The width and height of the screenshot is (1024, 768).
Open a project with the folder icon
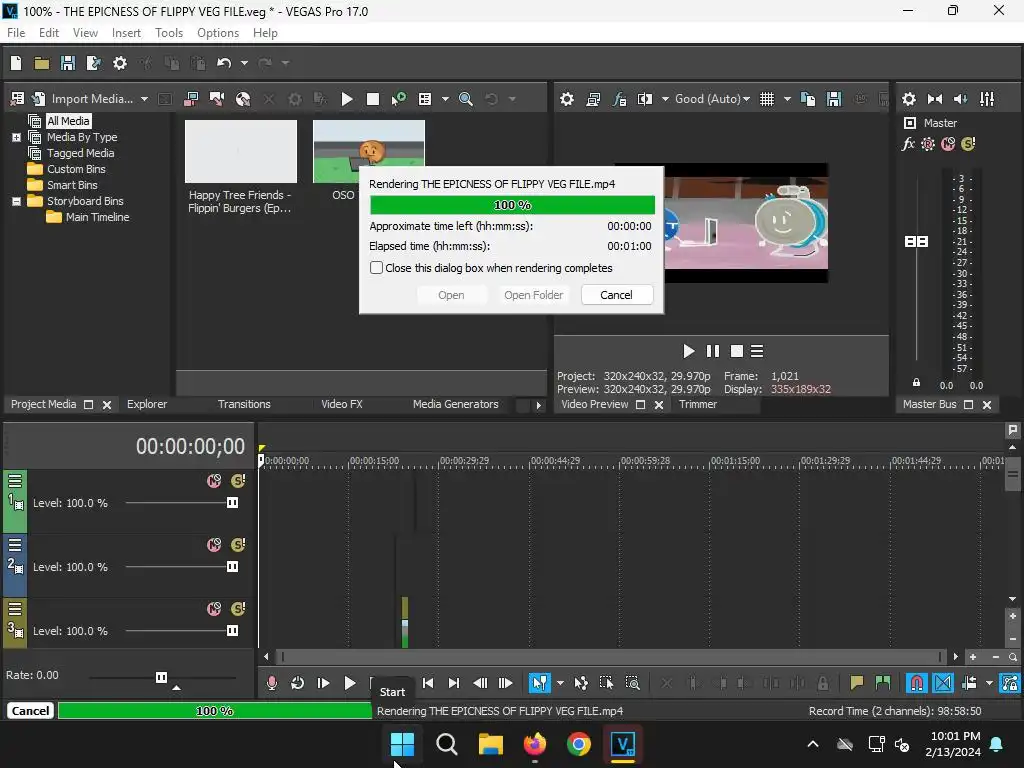tap(42, 63)
